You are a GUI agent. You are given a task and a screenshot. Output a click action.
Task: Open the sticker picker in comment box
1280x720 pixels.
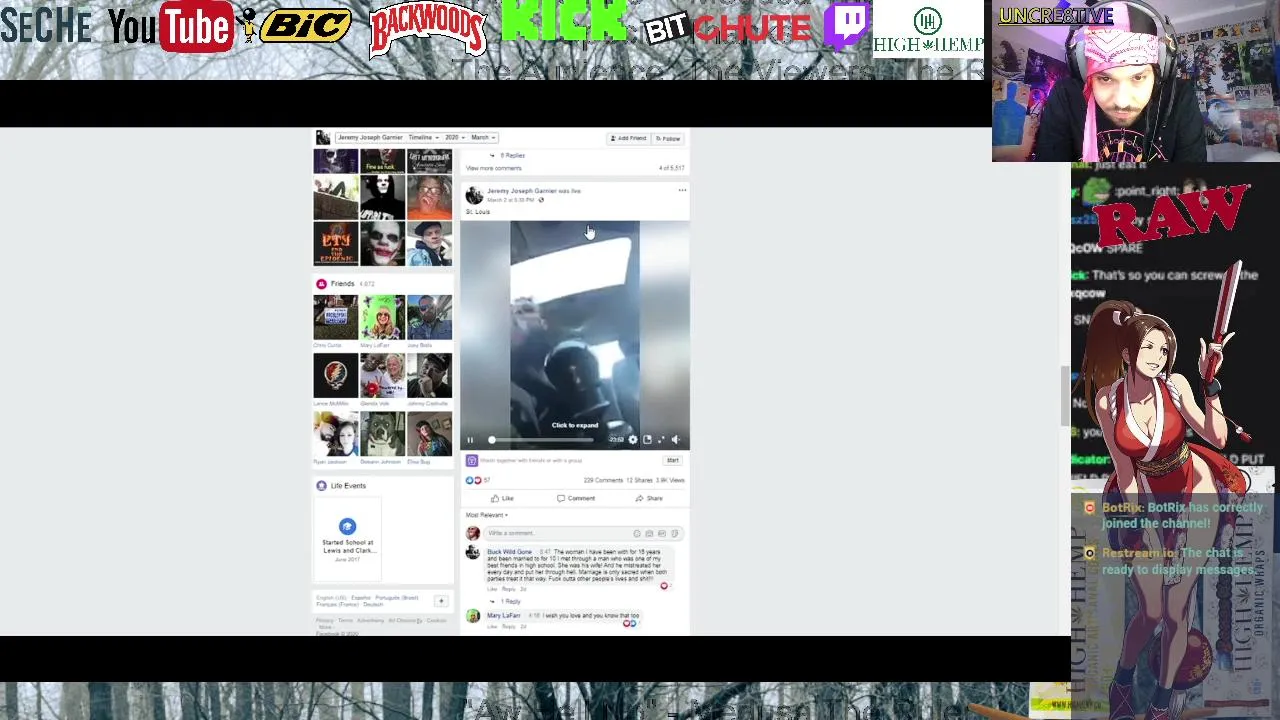(674, 534)
